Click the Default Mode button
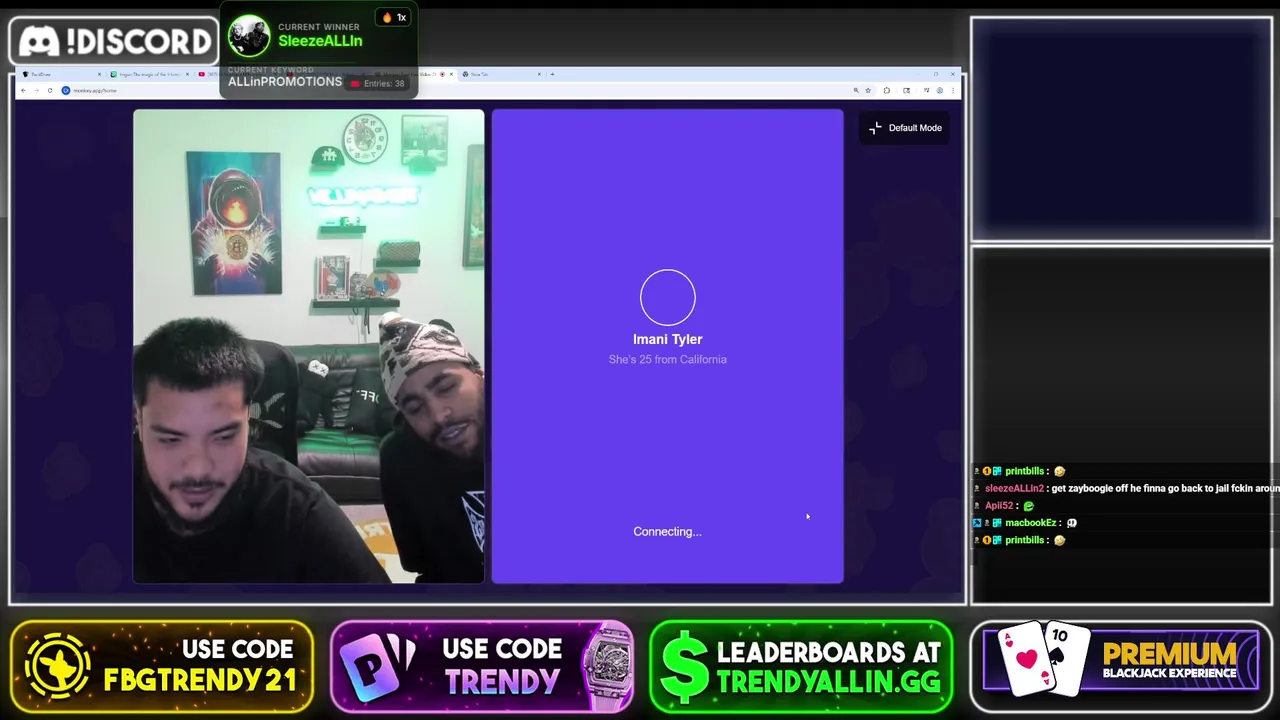Screen dimensions: 1280x720 [905, 128]
